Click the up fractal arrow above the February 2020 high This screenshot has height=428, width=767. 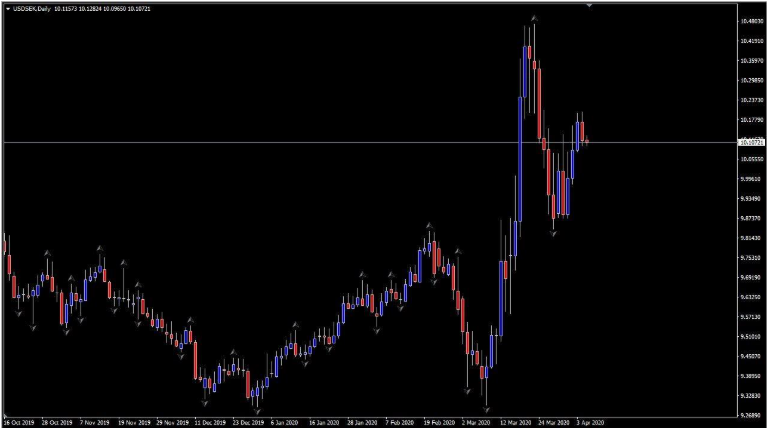430,225
